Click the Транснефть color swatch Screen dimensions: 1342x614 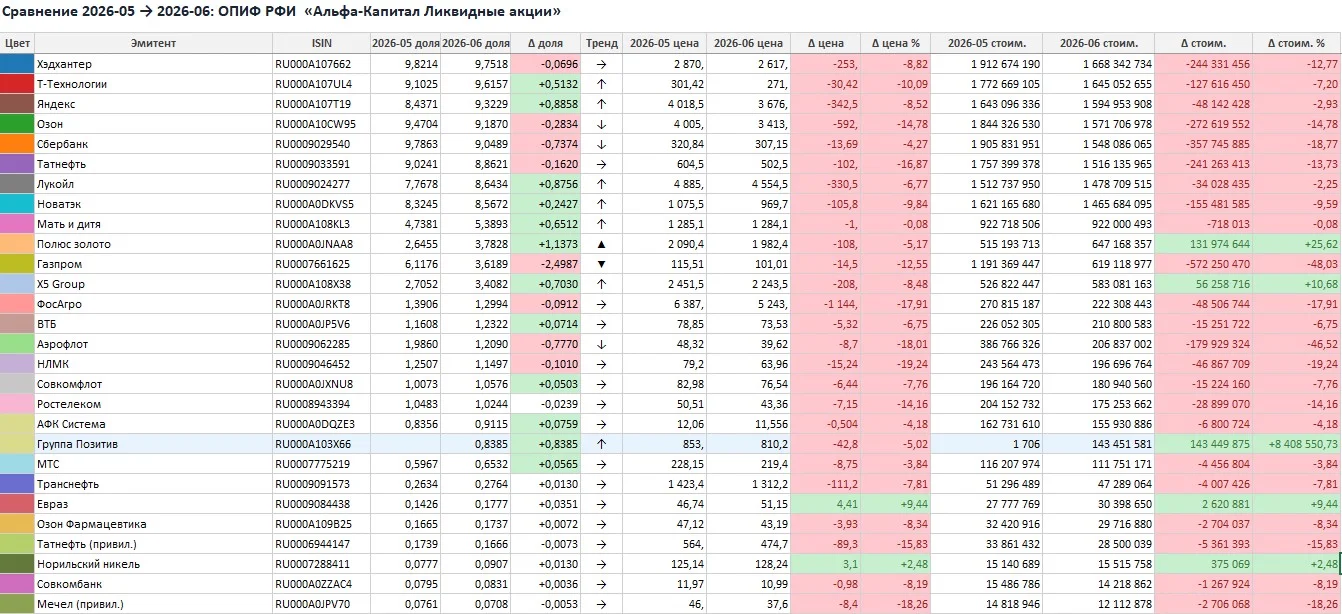pos(17,484)
